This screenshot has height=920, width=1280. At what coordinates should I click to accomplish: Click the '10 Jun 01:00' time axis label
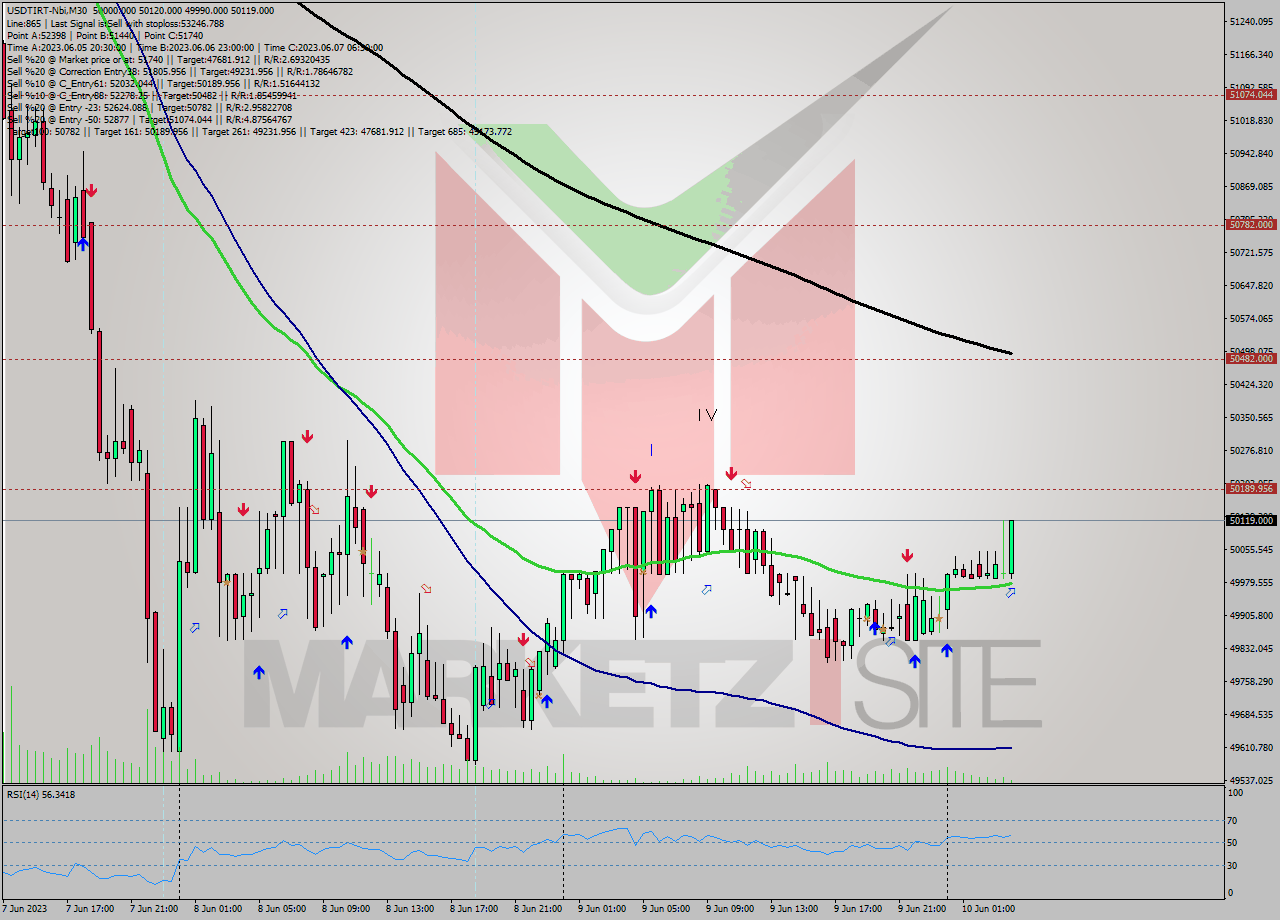pyautogui.click(x=988, y=909)
